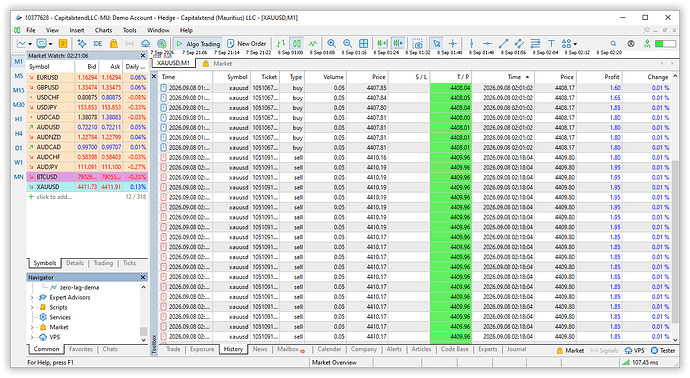690x378 pixels.
Task: Click the yellow Depth of Market dollar icon
Action: click(63, 44)
